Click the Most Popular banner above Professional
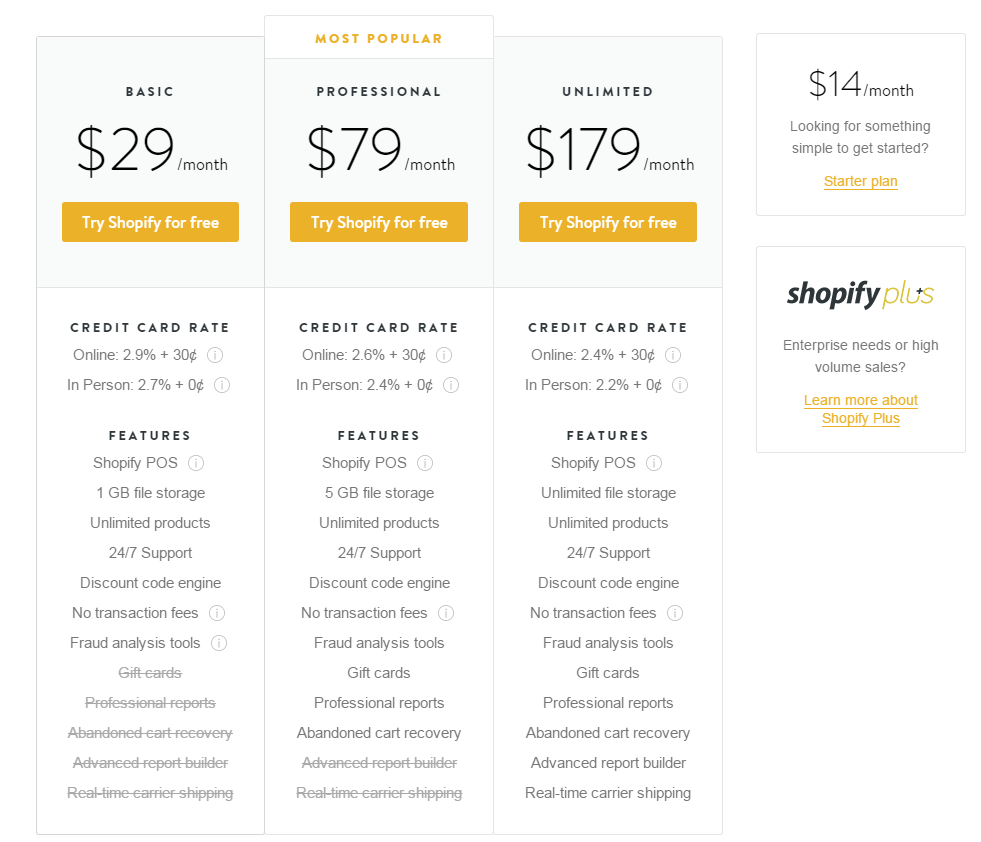 pos(379,38)
